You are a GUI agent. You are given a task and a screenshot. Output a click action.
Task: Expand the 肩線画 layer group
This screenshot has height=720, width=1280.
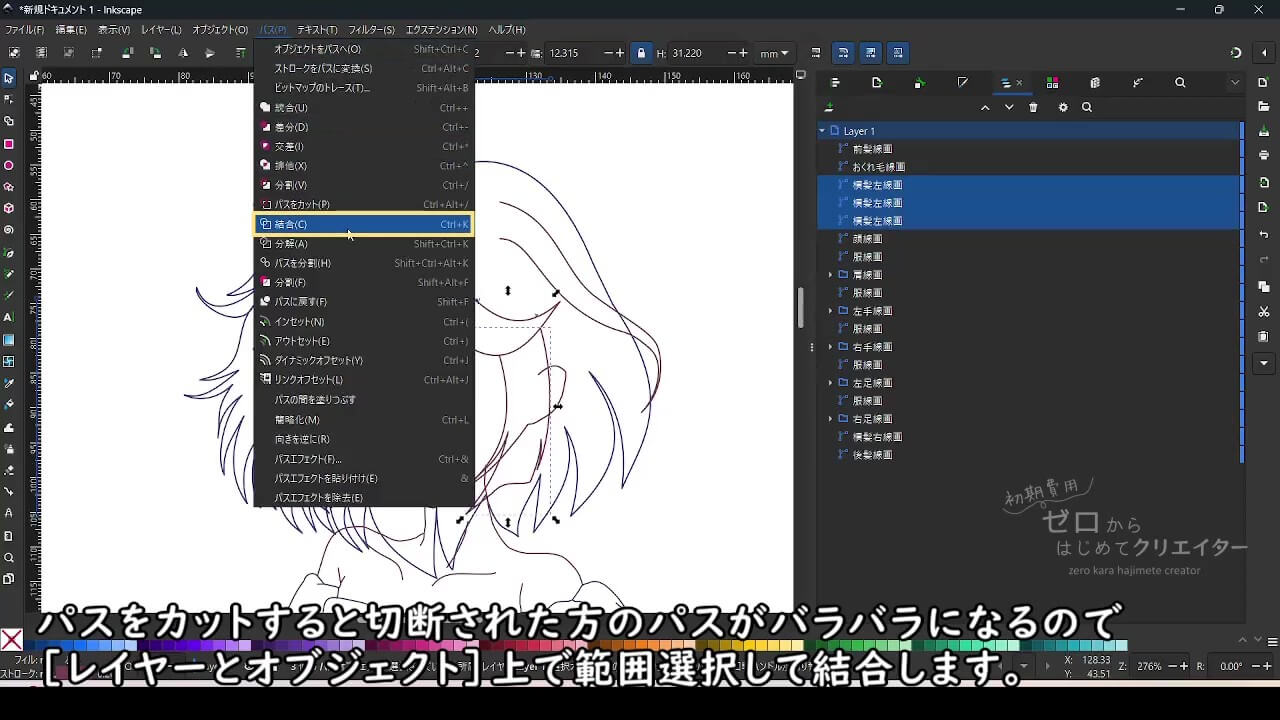pos(830,275)
